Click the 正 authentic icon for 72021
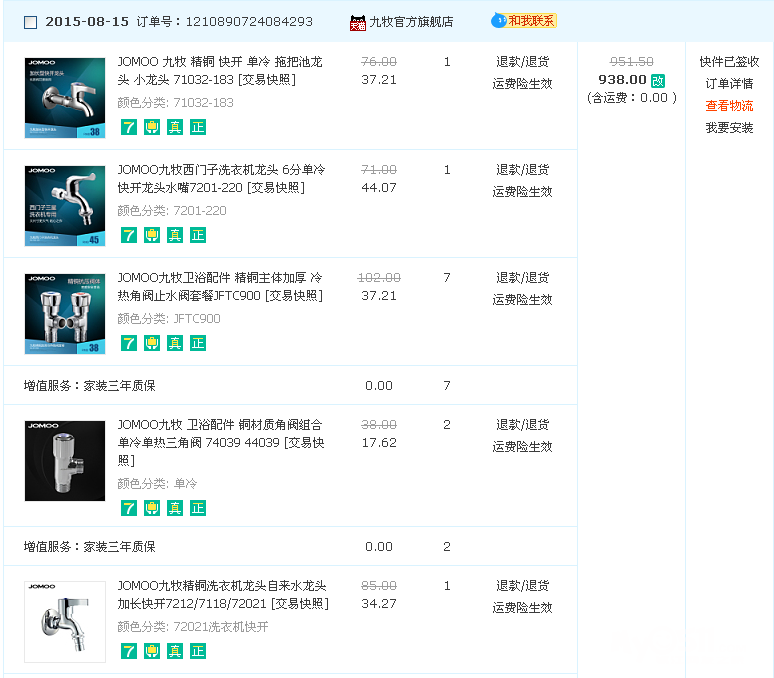This screenshot has width=774, height=678. 198,651
